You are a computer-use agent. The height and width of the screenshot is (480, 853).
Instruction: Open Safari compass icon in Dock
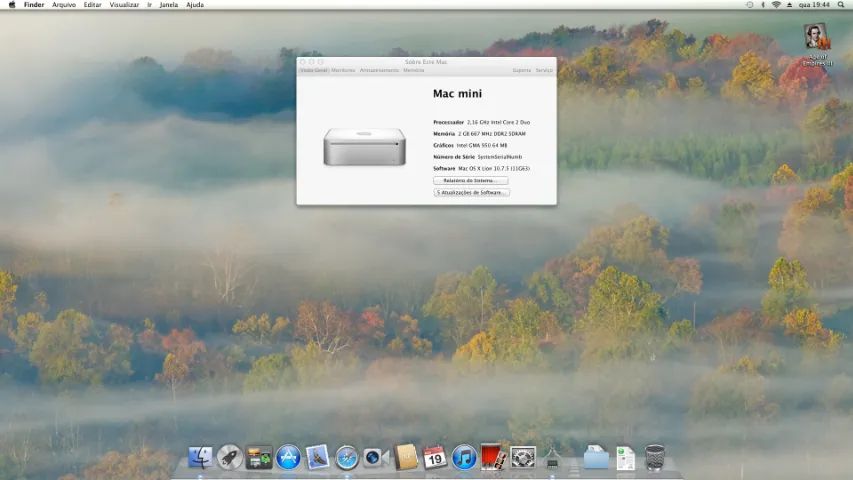[x=347, y=458]
